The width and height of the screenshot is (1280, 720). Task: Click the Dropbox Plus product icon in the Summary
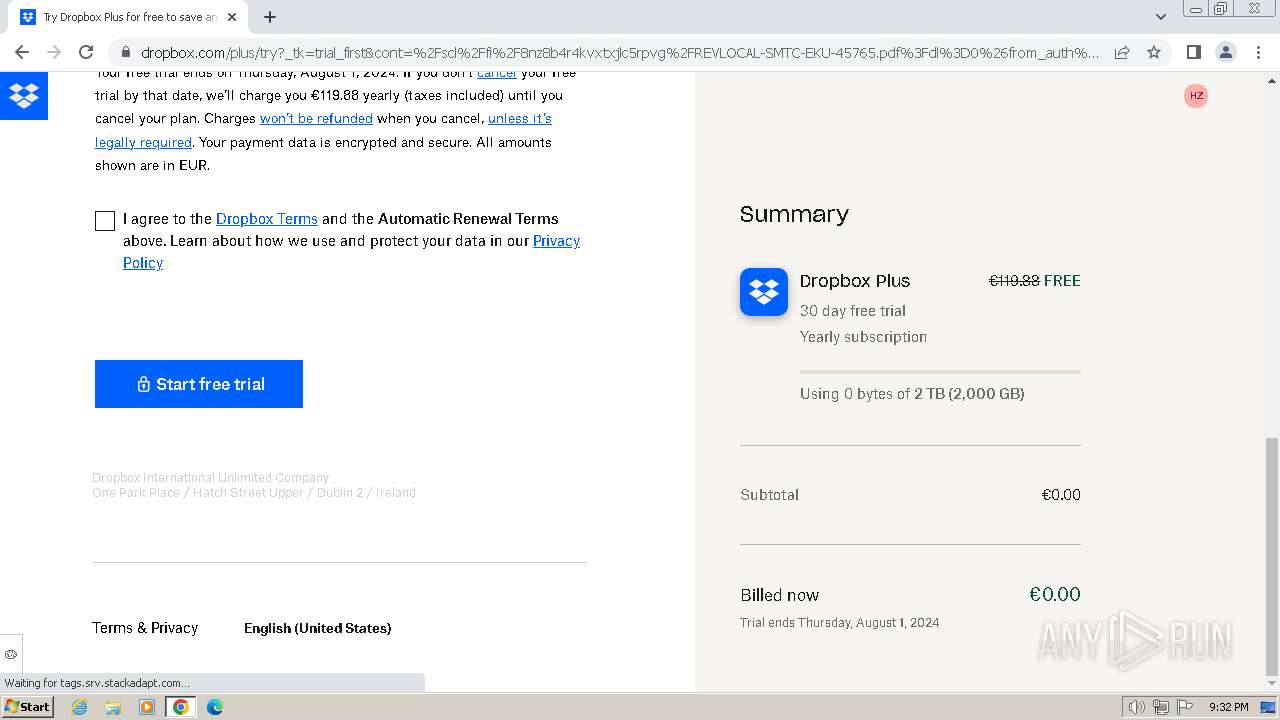point(764,292)
